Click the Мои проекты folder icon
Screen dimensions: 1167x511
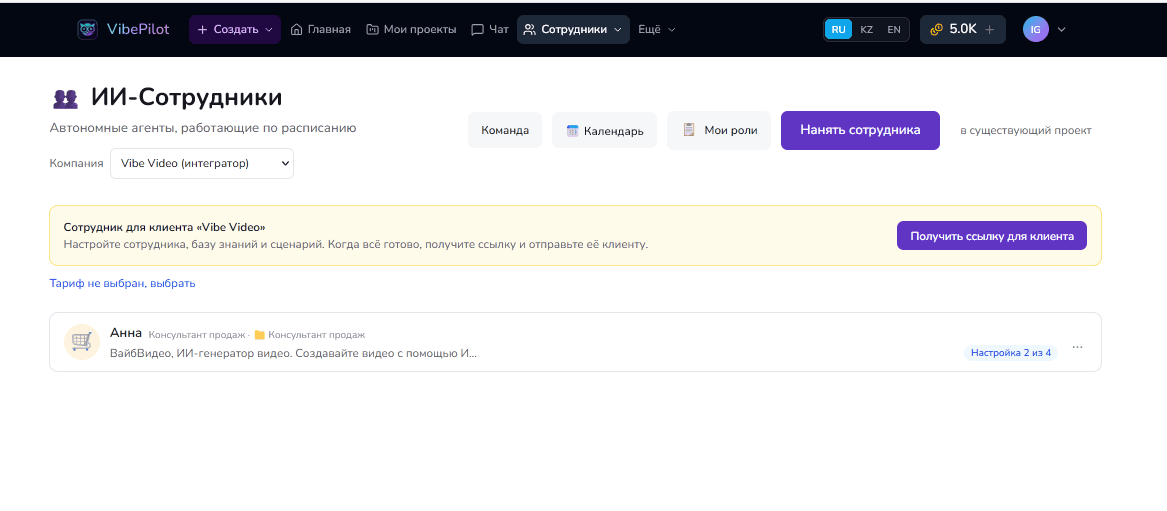[373, 30]
